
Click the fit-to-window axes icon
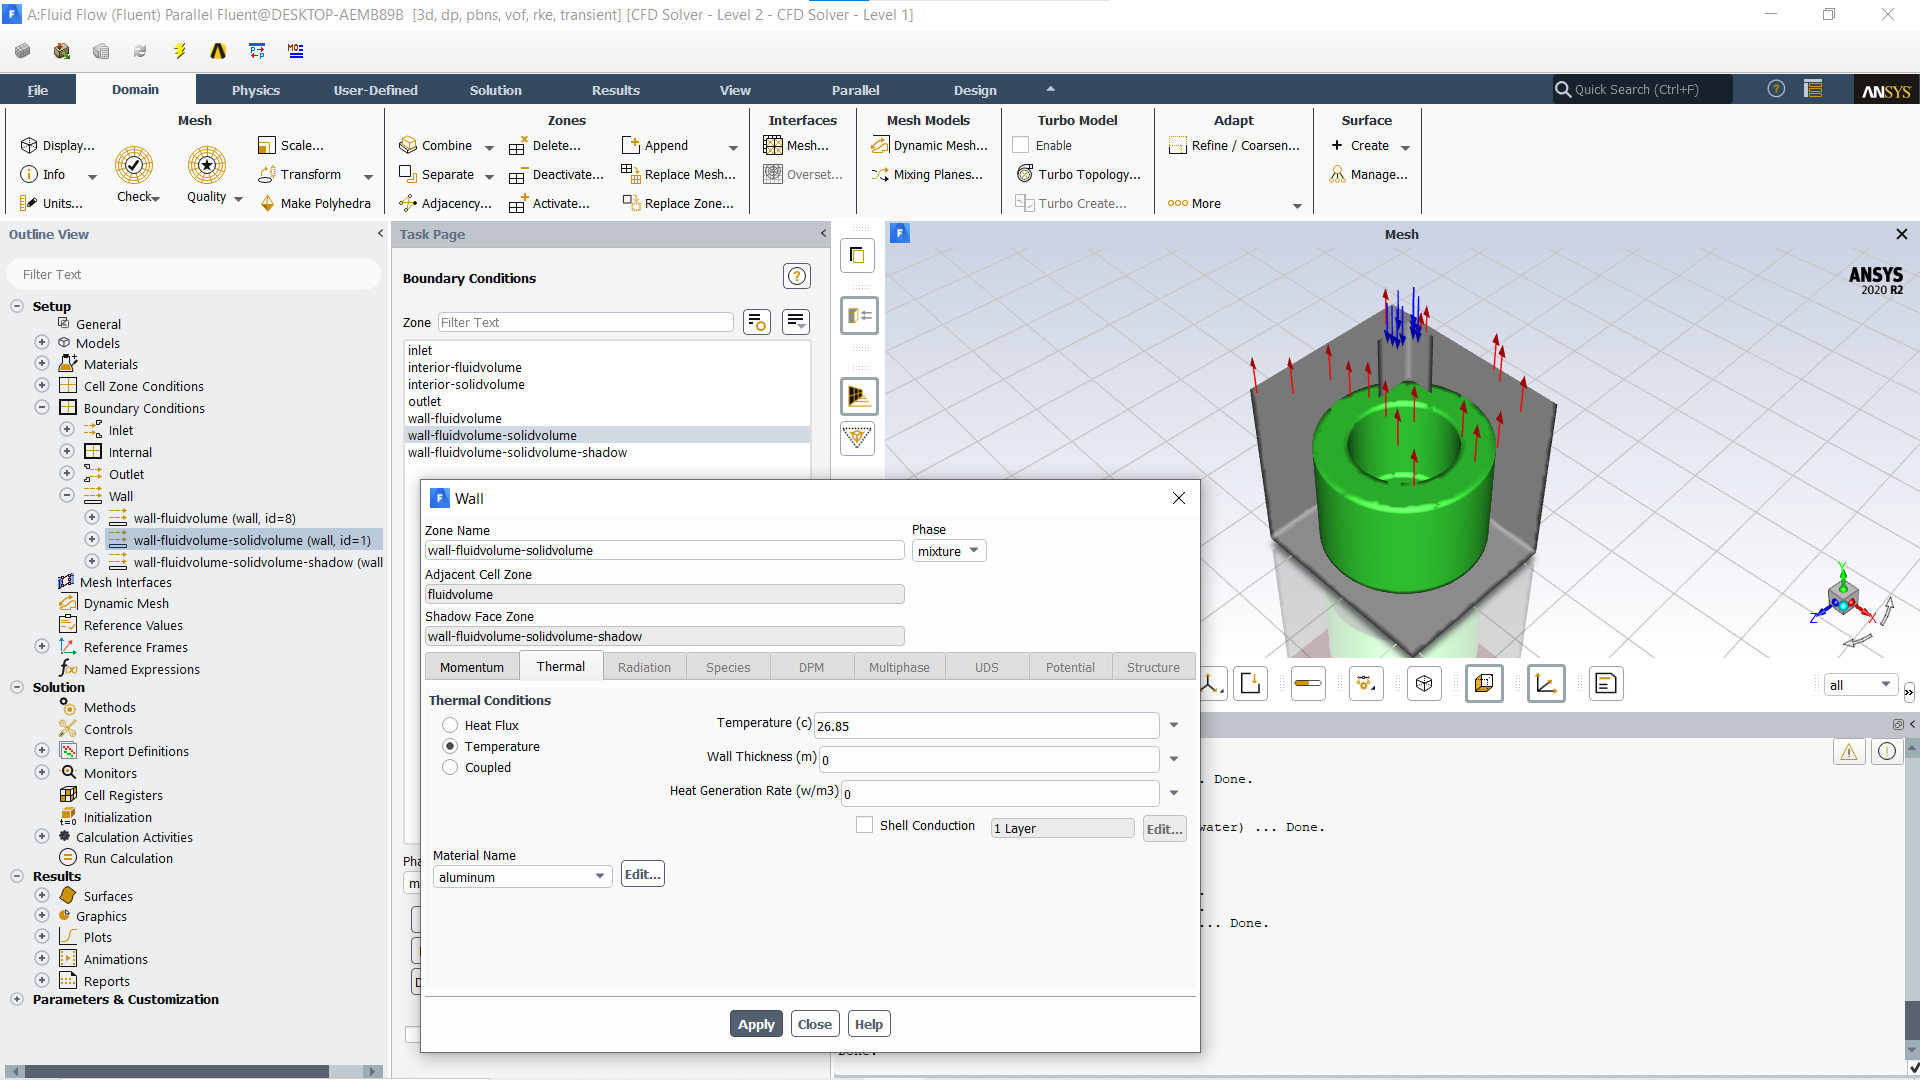pyautogui.click(x=1546, y=684)
